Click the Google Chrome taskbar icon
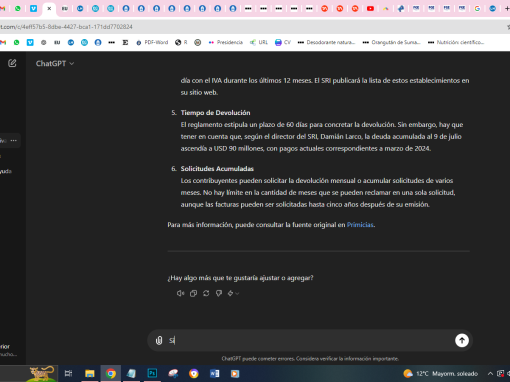The image size is (510, 382). click(111, 373)
